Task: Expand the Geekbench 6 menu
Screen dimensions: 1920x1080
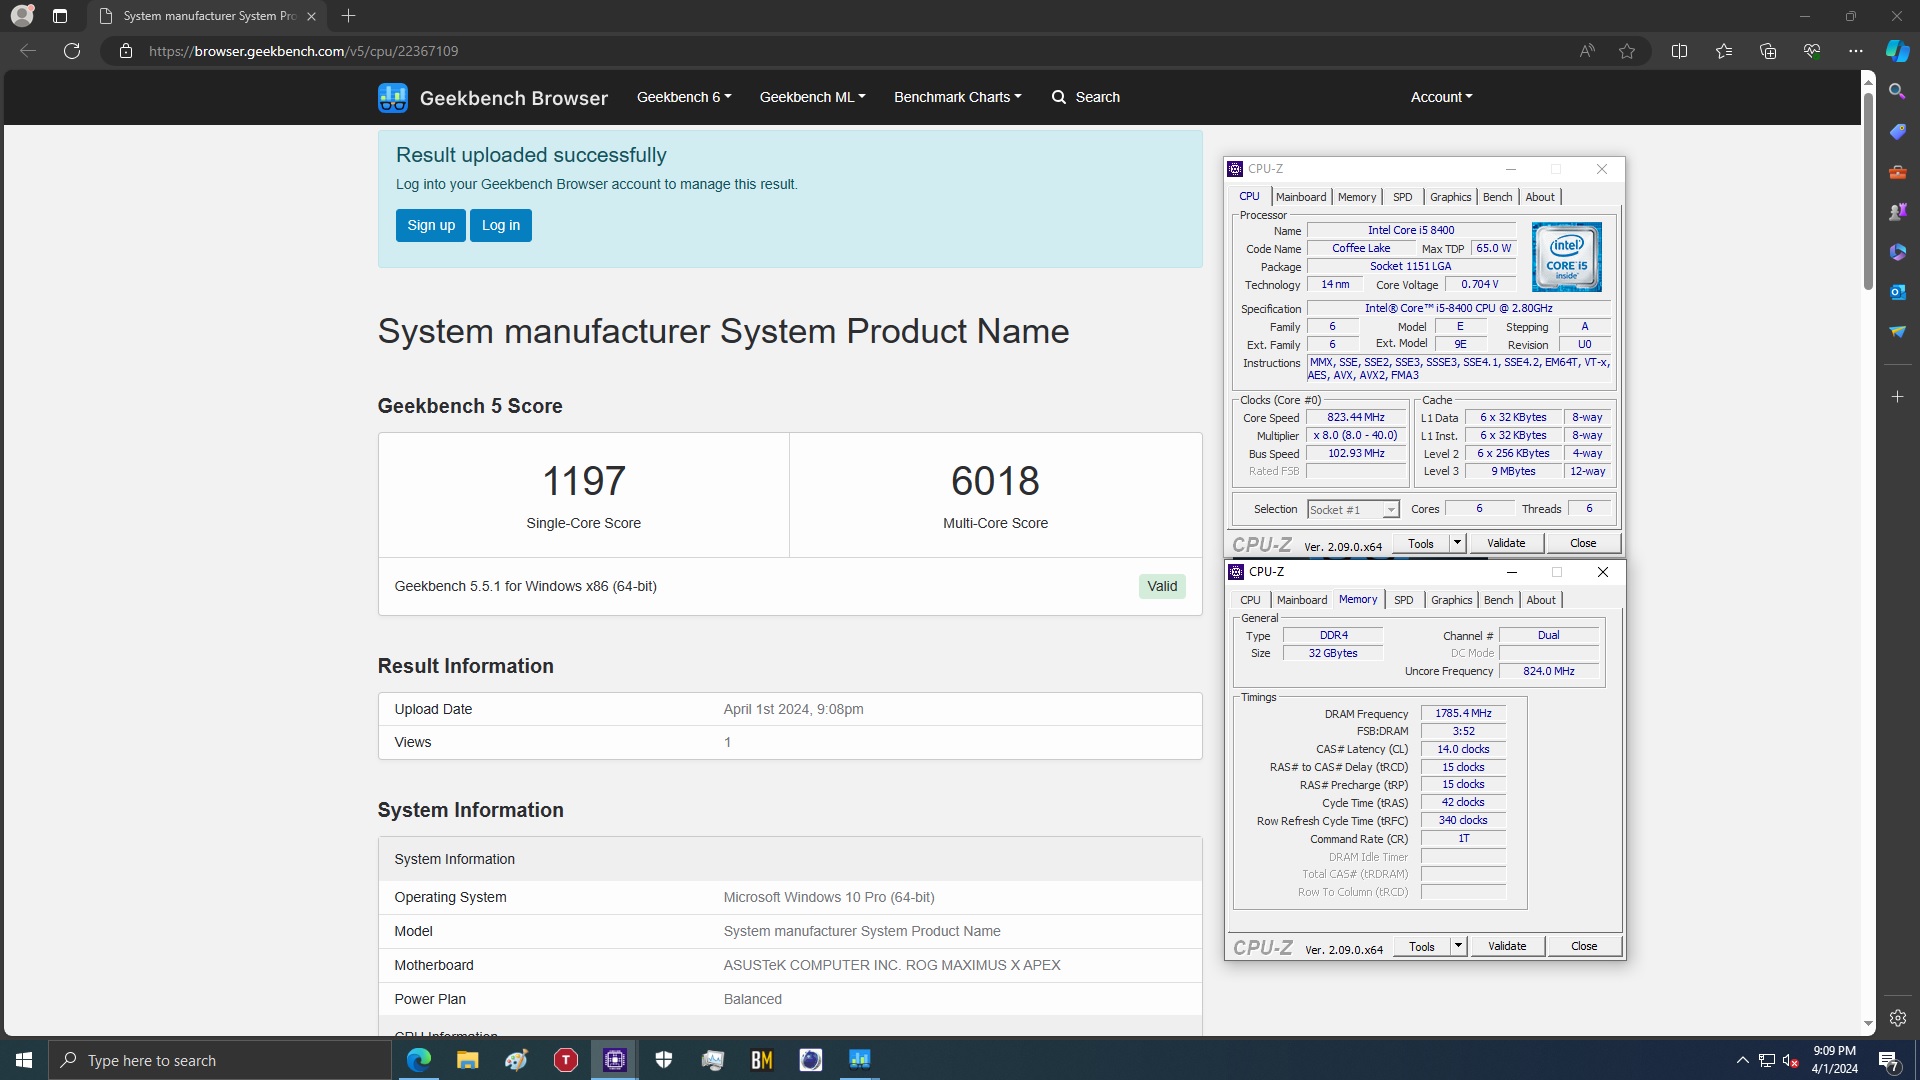Action: [x=684, y=97]
